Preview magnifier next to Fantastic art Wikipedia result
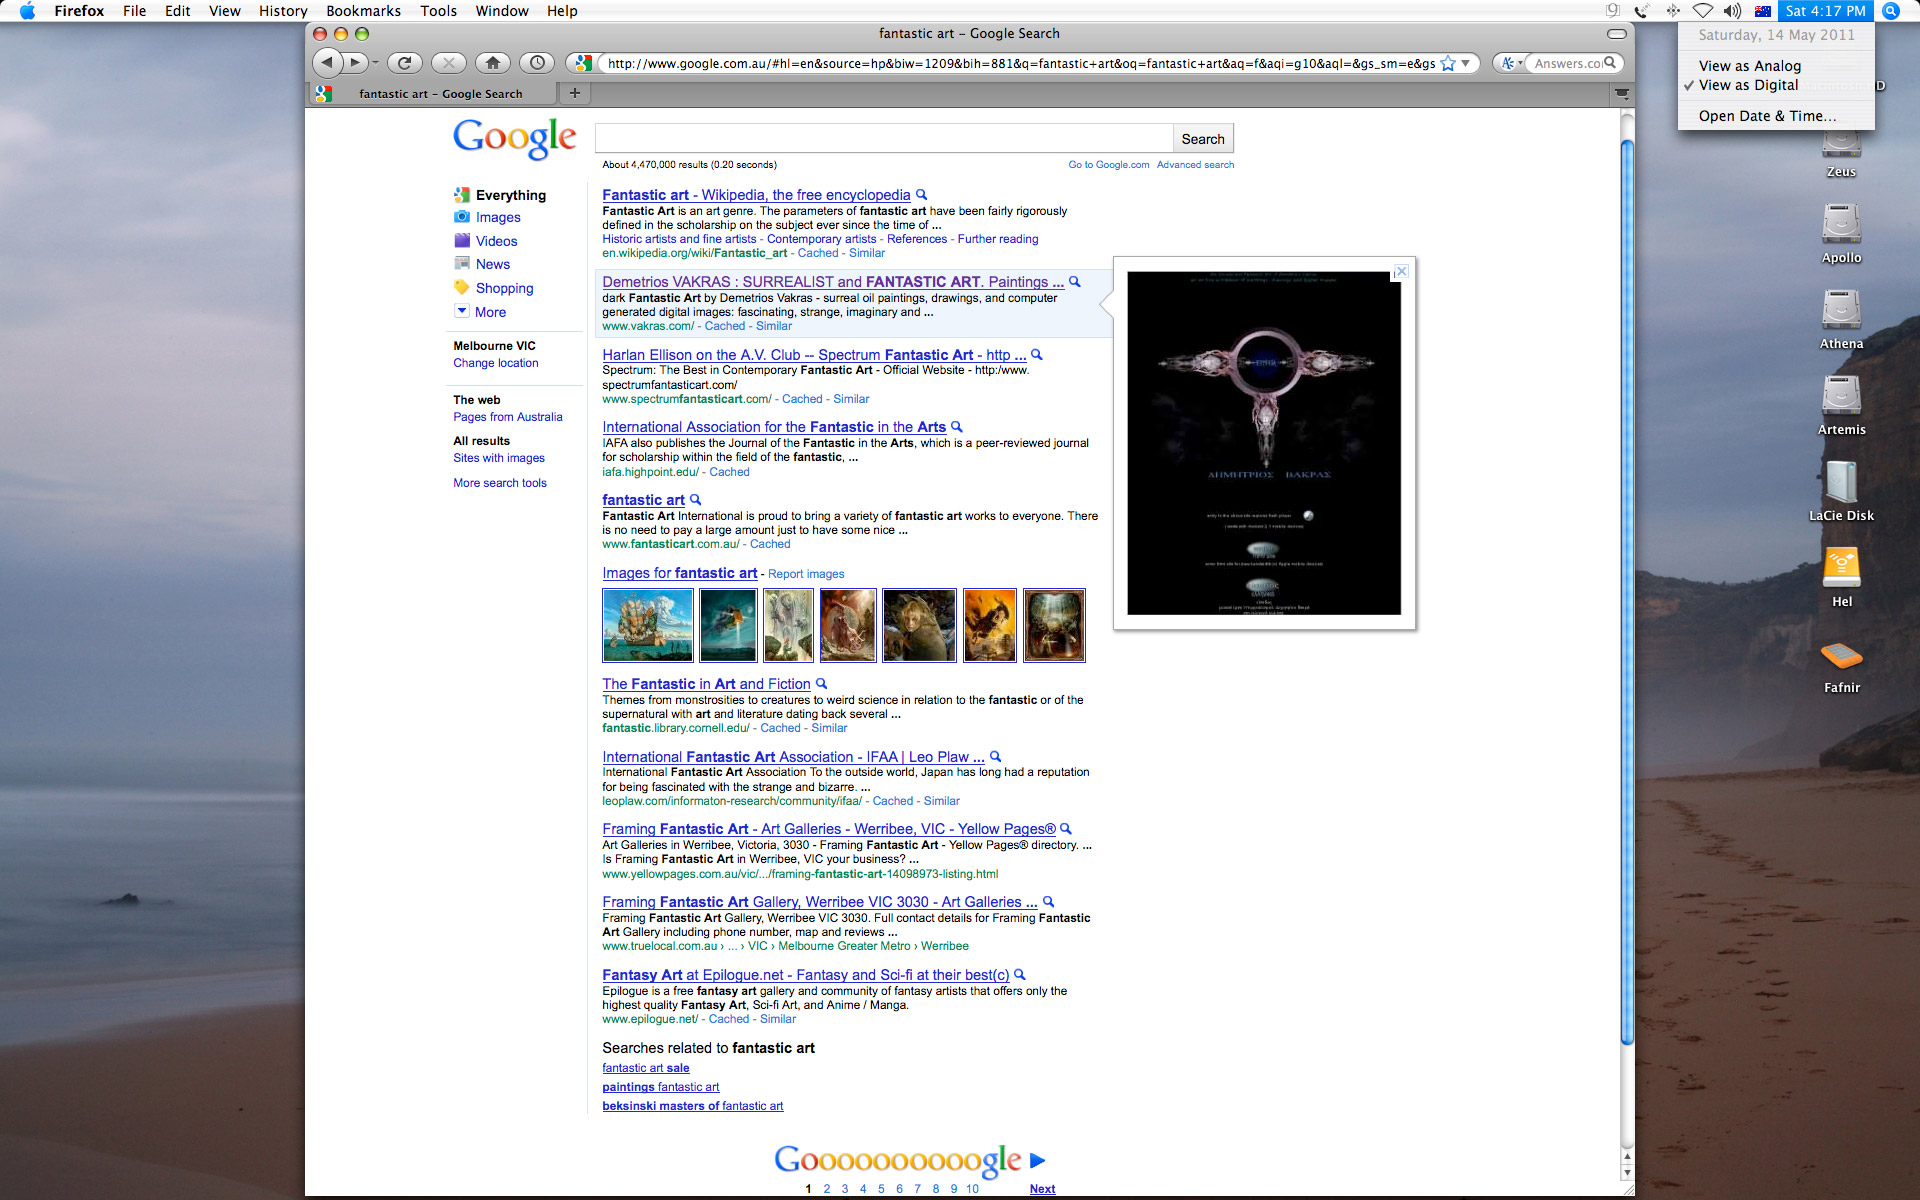The image size is (1920, 1200). (922, 195)
